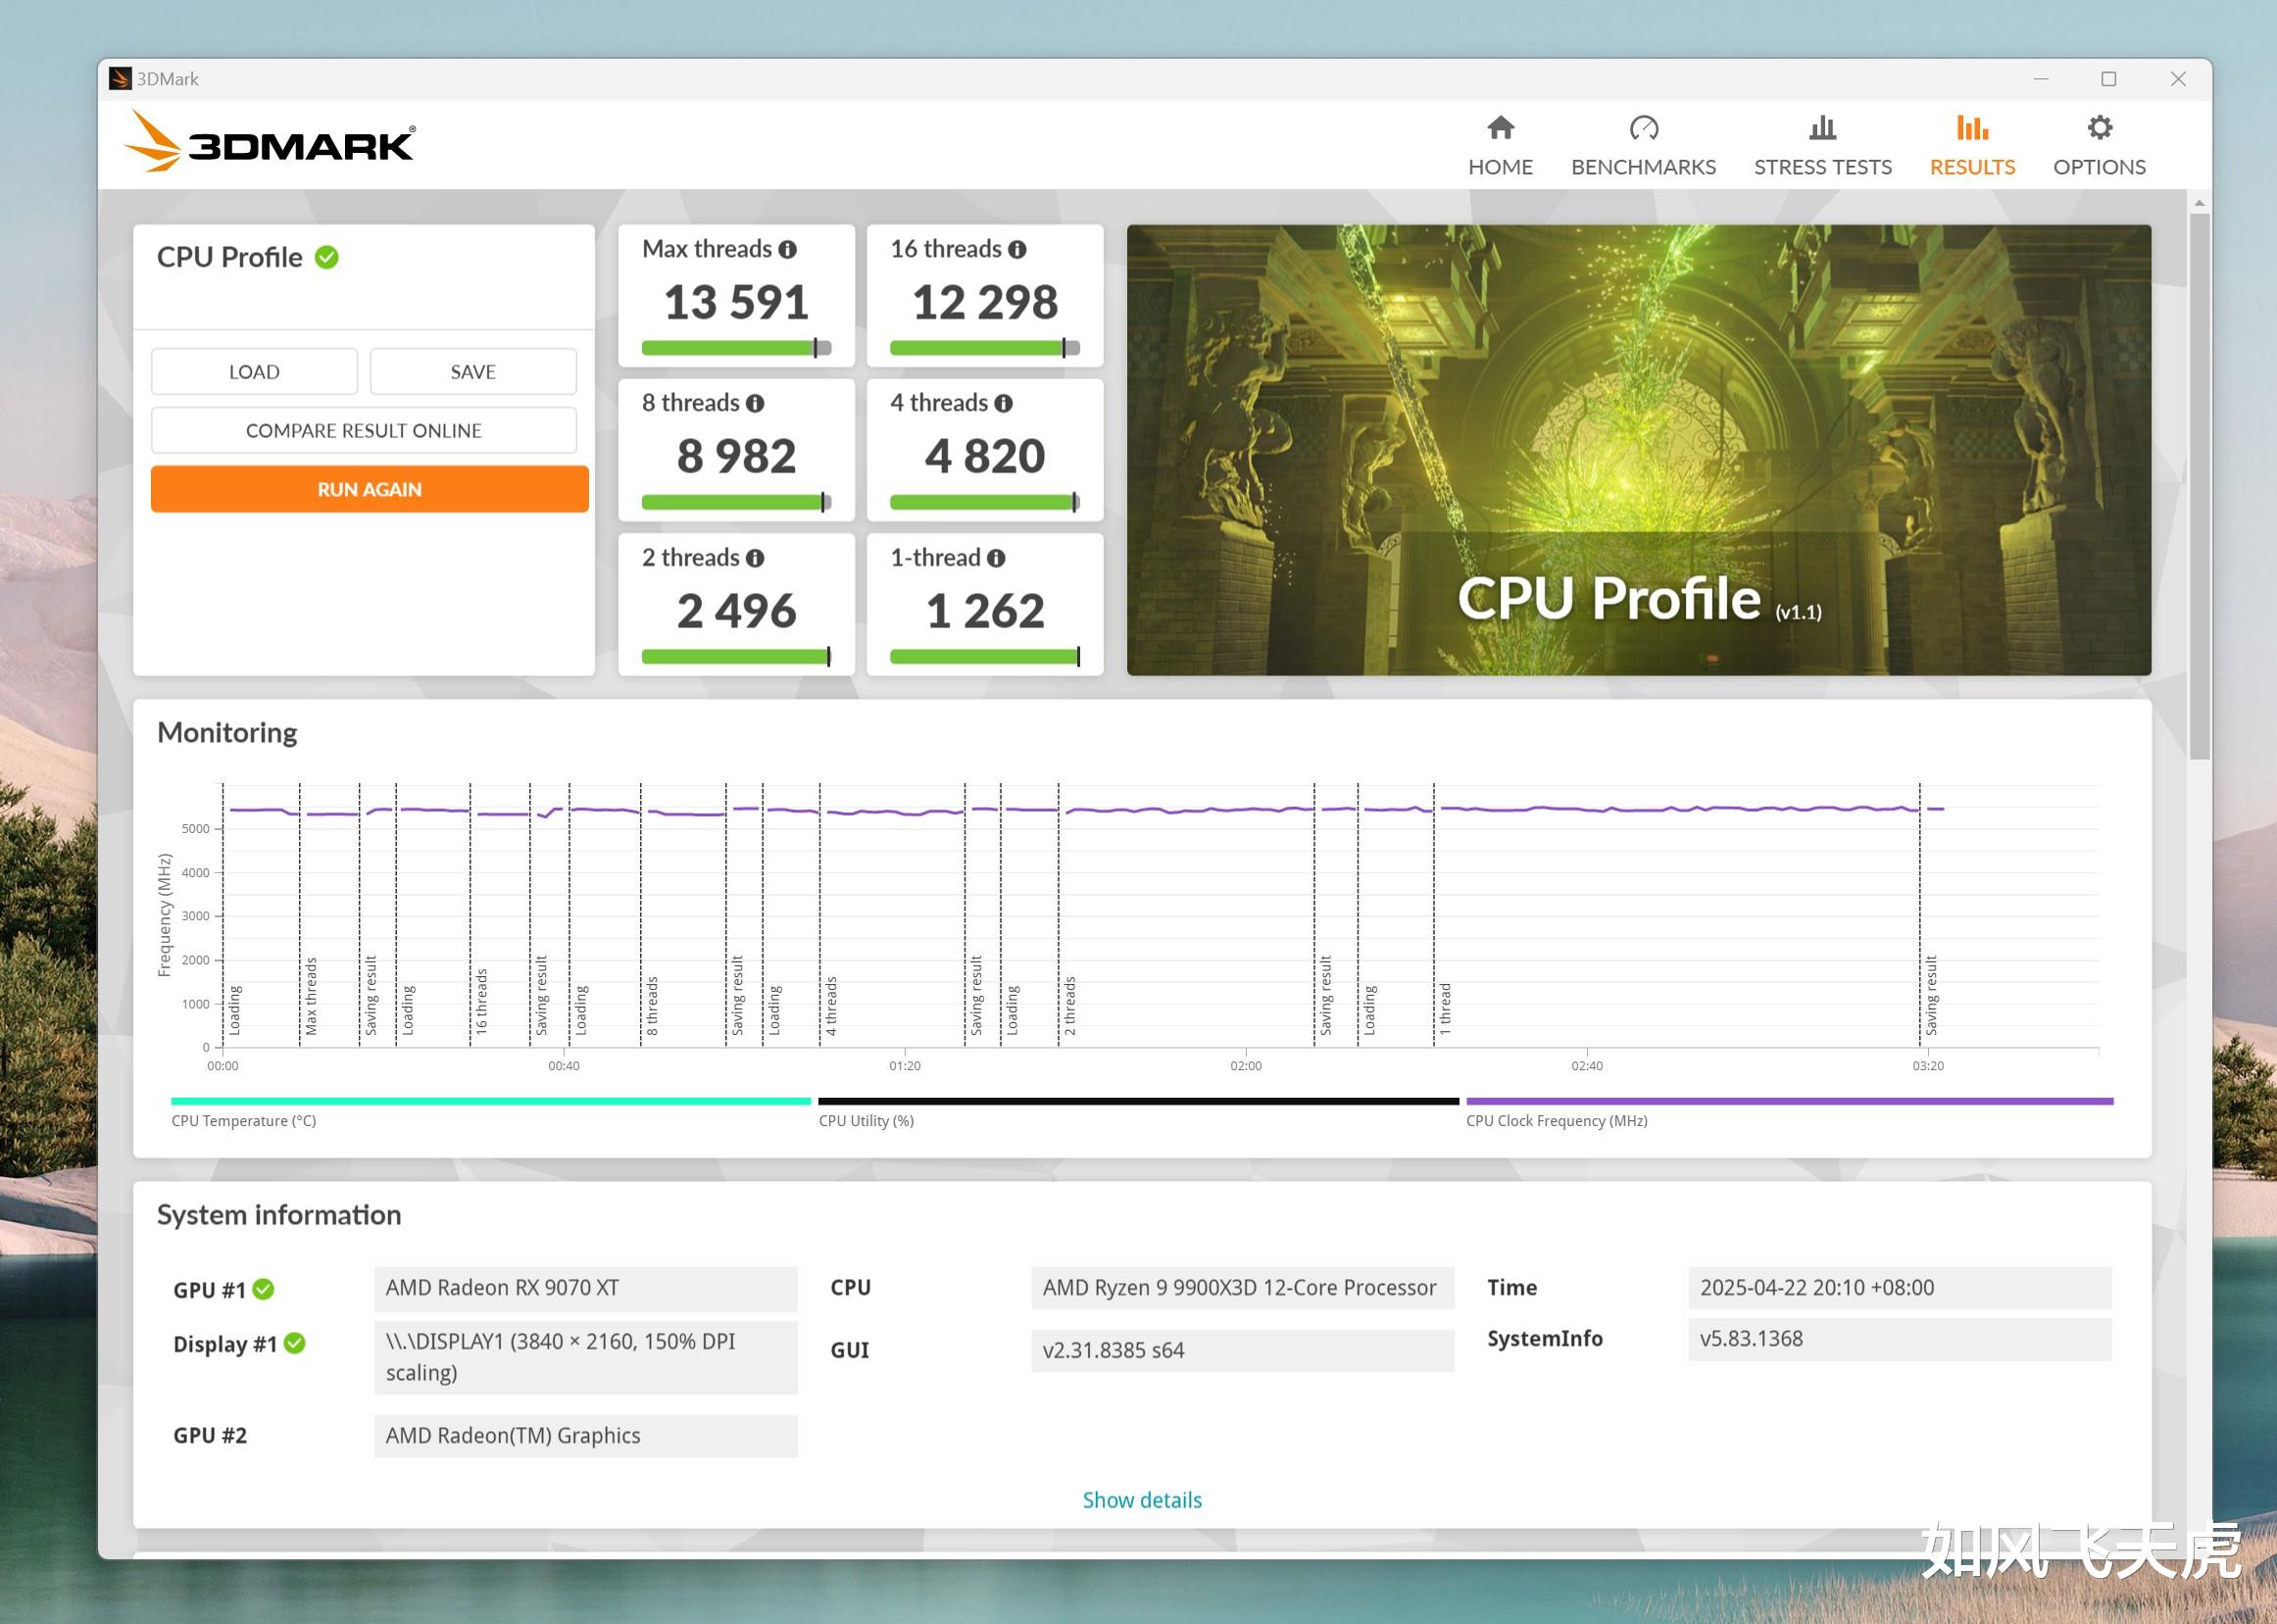Click the DISPLAY1 3840 × 2160 field
This screenshot has height=1624, width=2277.
tap(586, 1357)
